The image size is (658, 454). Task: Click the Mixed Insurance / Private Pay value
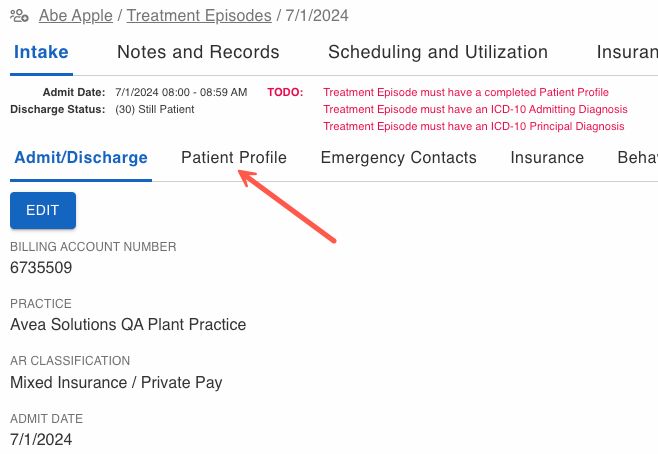[116, 382]
